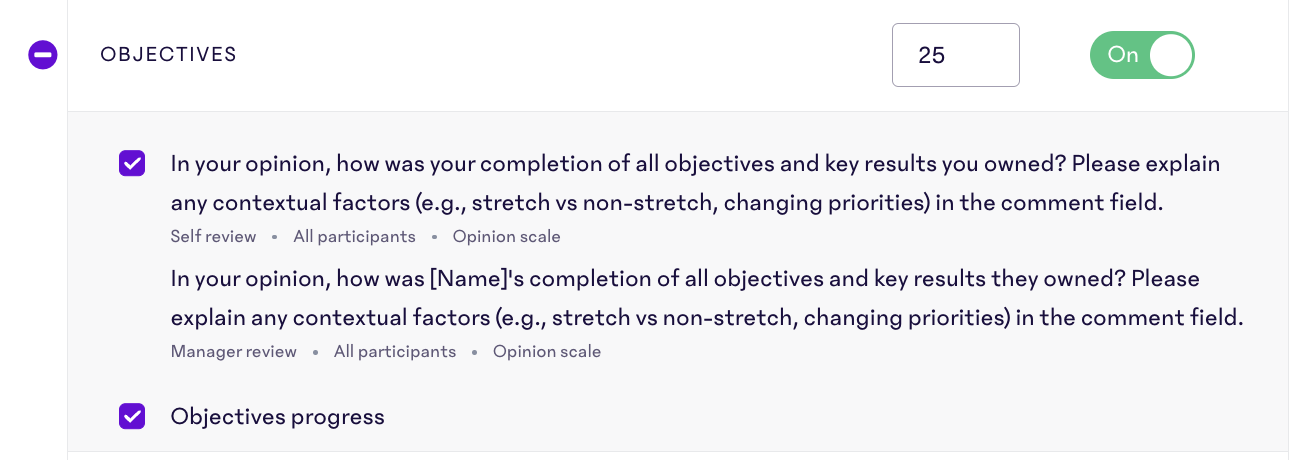This screenshot has height=460, width=1314.
Task: Uncheck the Objectives progress checkbox
Action: click(x=132, y=416)
